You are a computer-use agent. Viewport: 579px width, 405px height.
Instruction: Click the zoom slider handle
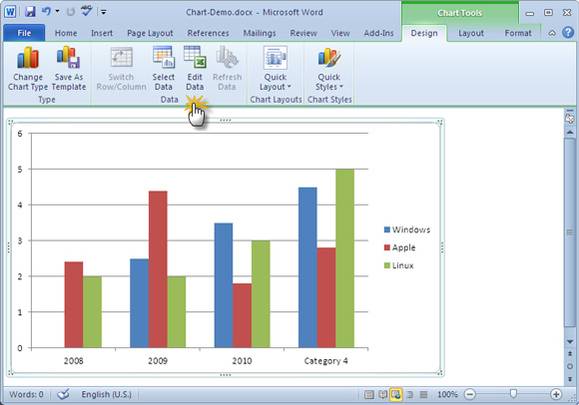pyautogui.click(x=513, y=394)
